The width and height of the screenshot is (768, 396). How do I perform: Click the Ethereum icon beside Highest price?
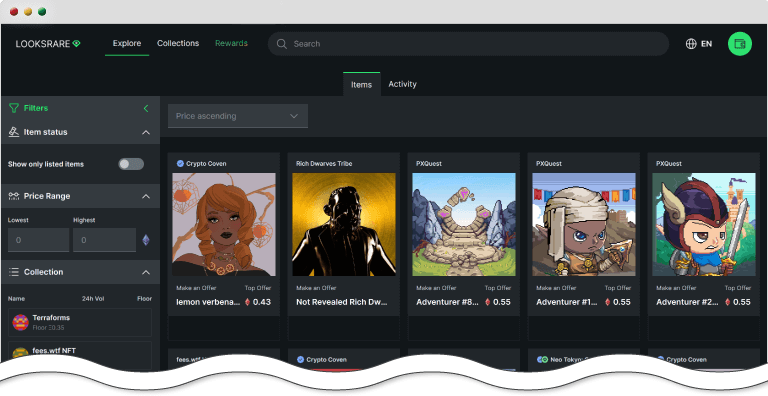(x=145, y=240)
